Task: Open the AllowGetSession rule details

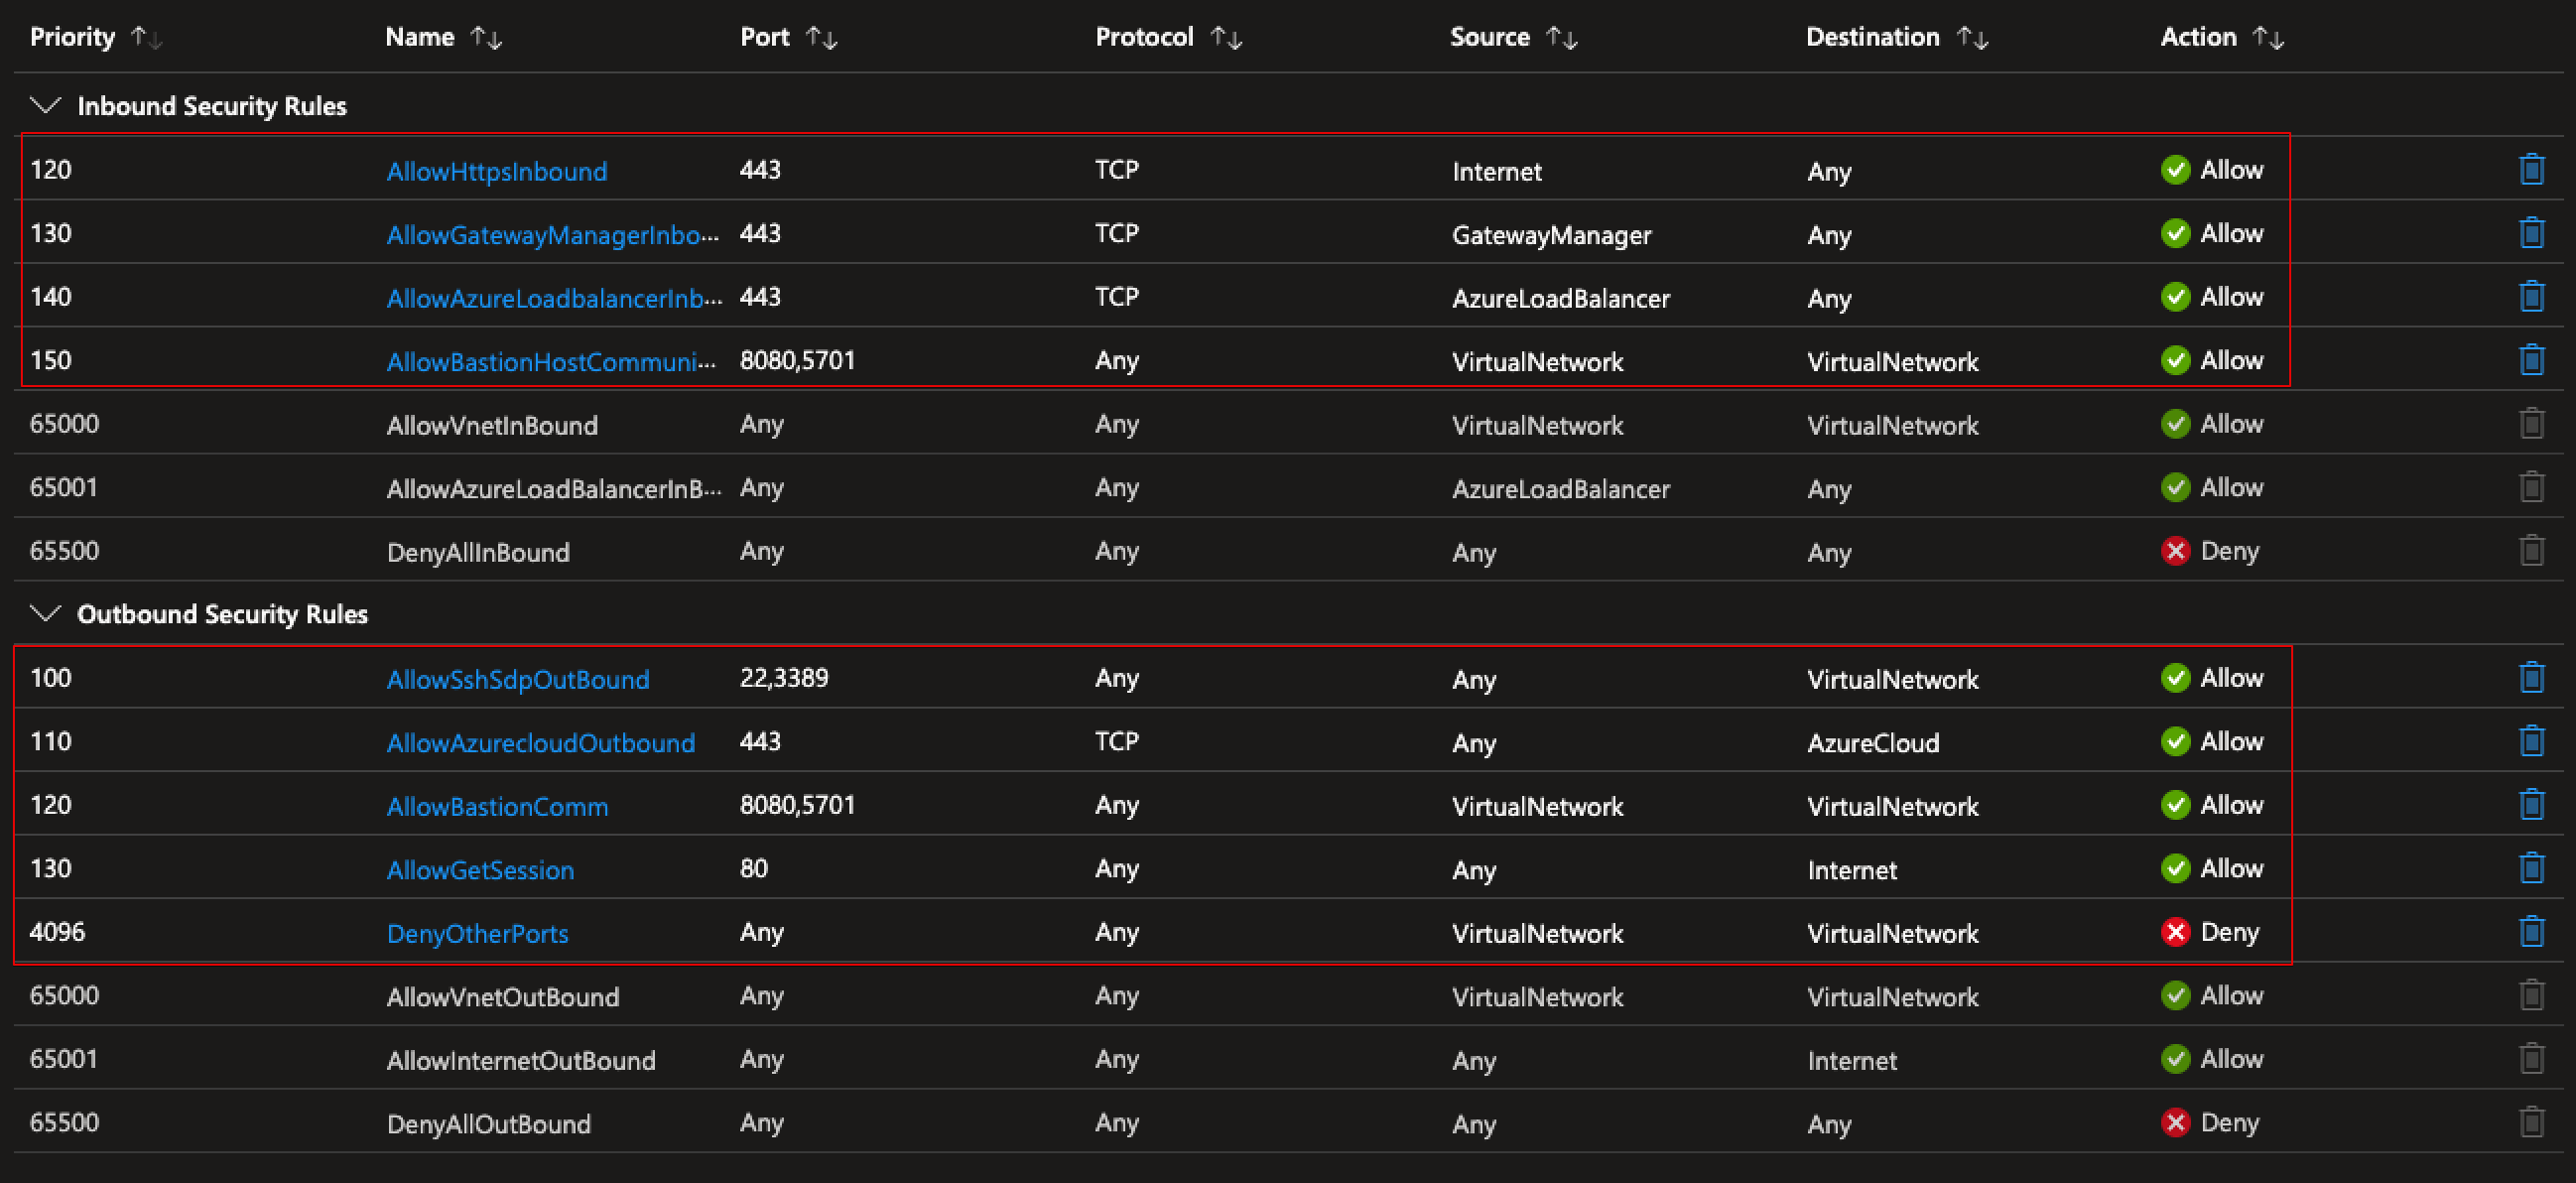Action: (x=480, y=870)
